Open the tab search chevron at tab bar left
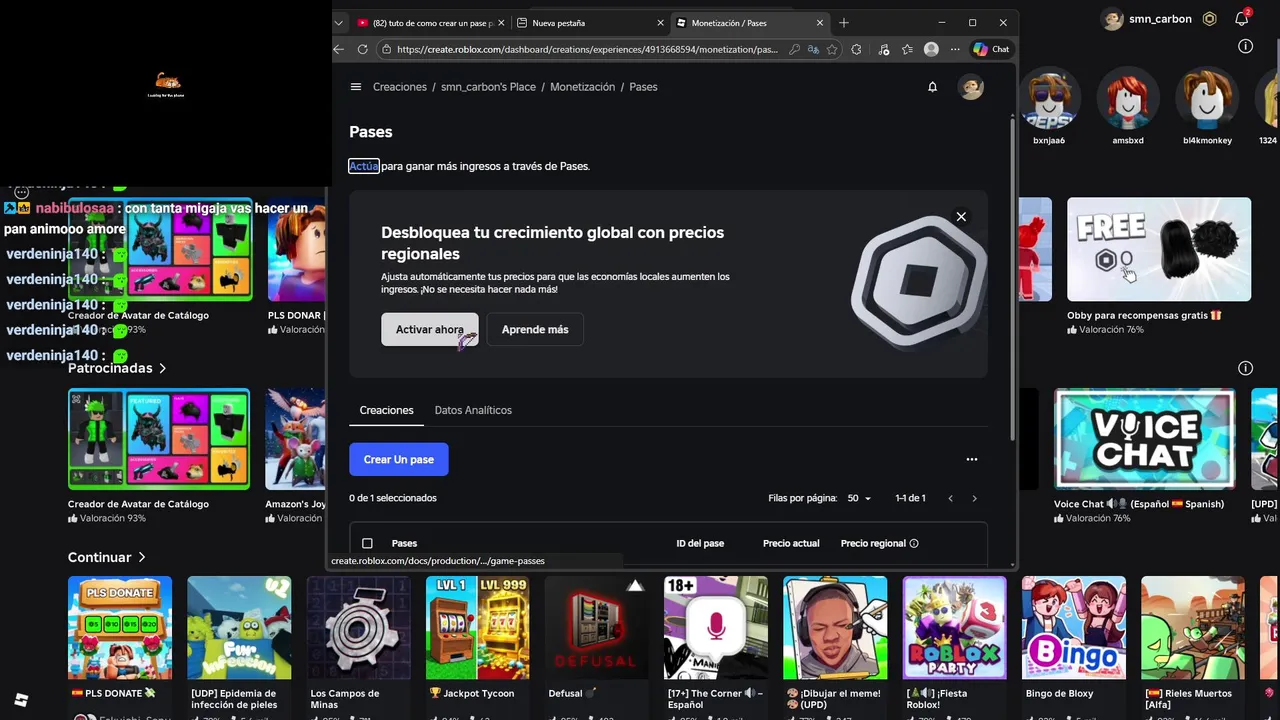1280x720 pixels. pos(339,22)
